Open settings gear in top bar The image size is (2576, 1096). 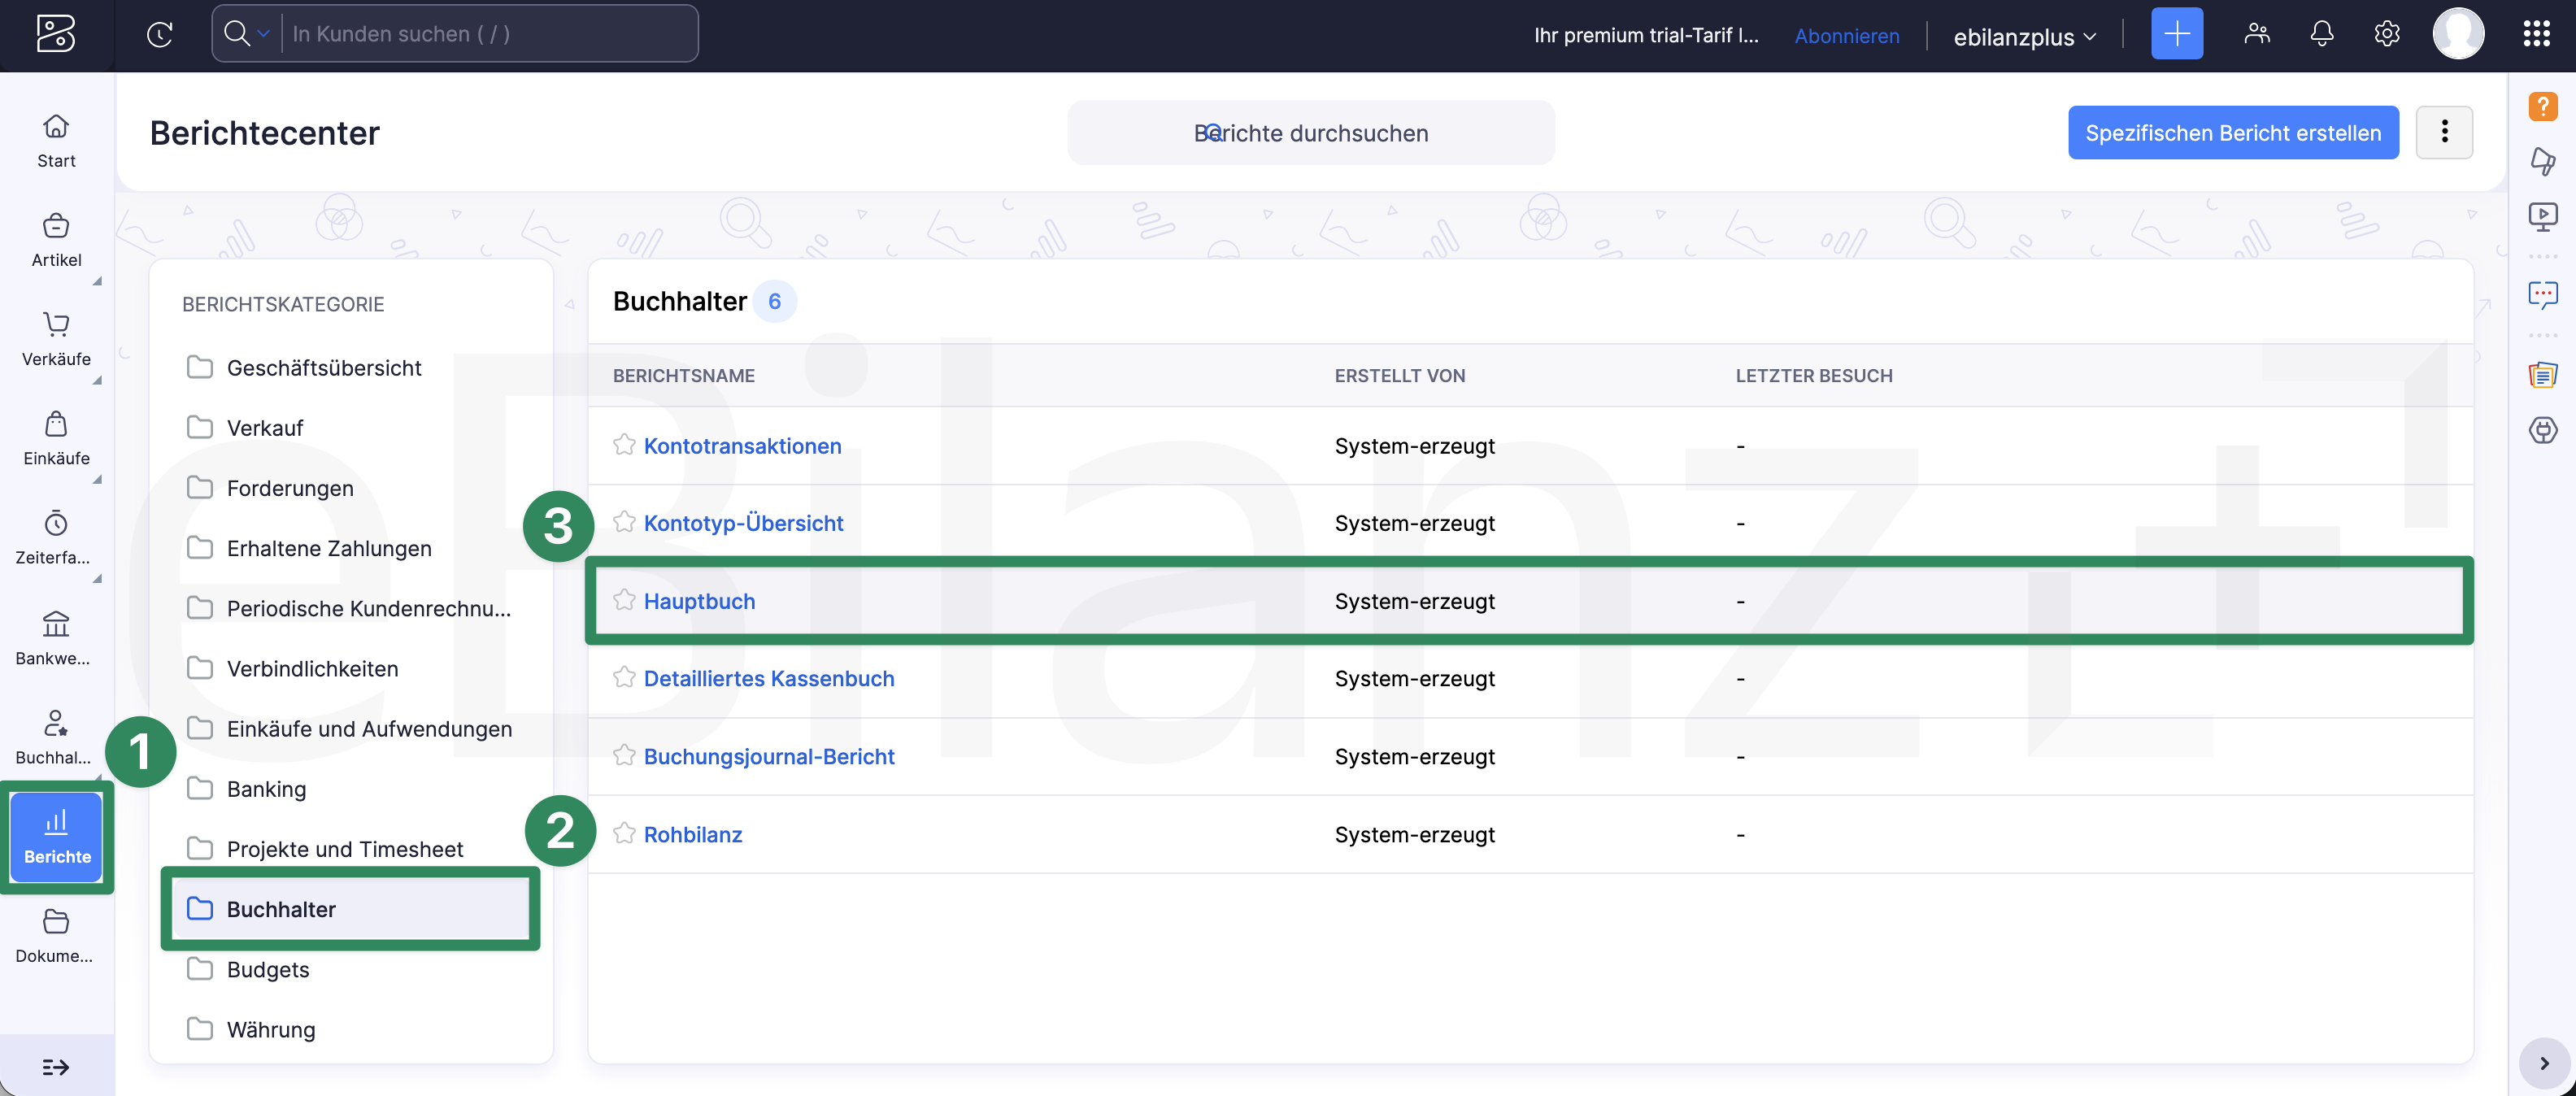pos(2386,34)
